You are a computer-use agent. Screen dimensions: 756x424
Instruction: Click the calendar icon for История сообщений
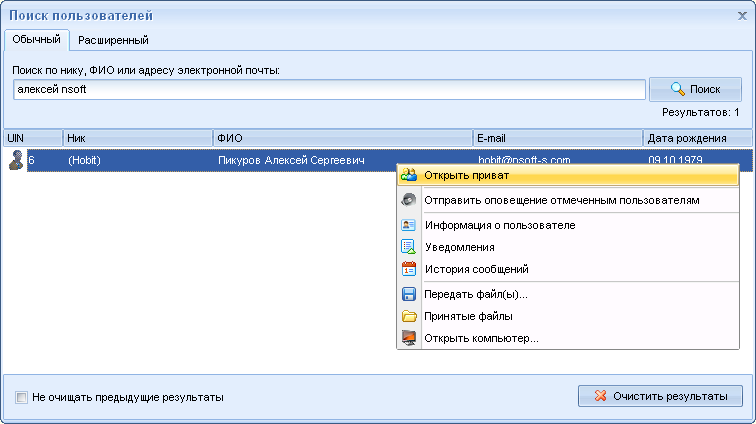[409, 269]
